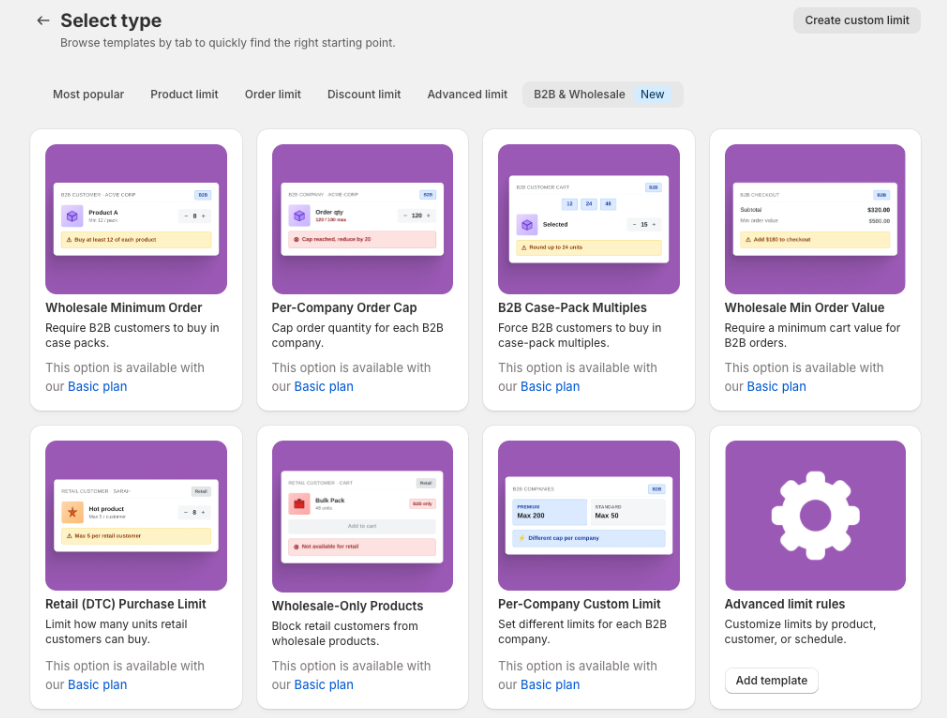Open Basic plan link under Wholesale Minimum Order
This screenshot has height=718, width=947.
[x=97, y=386]
